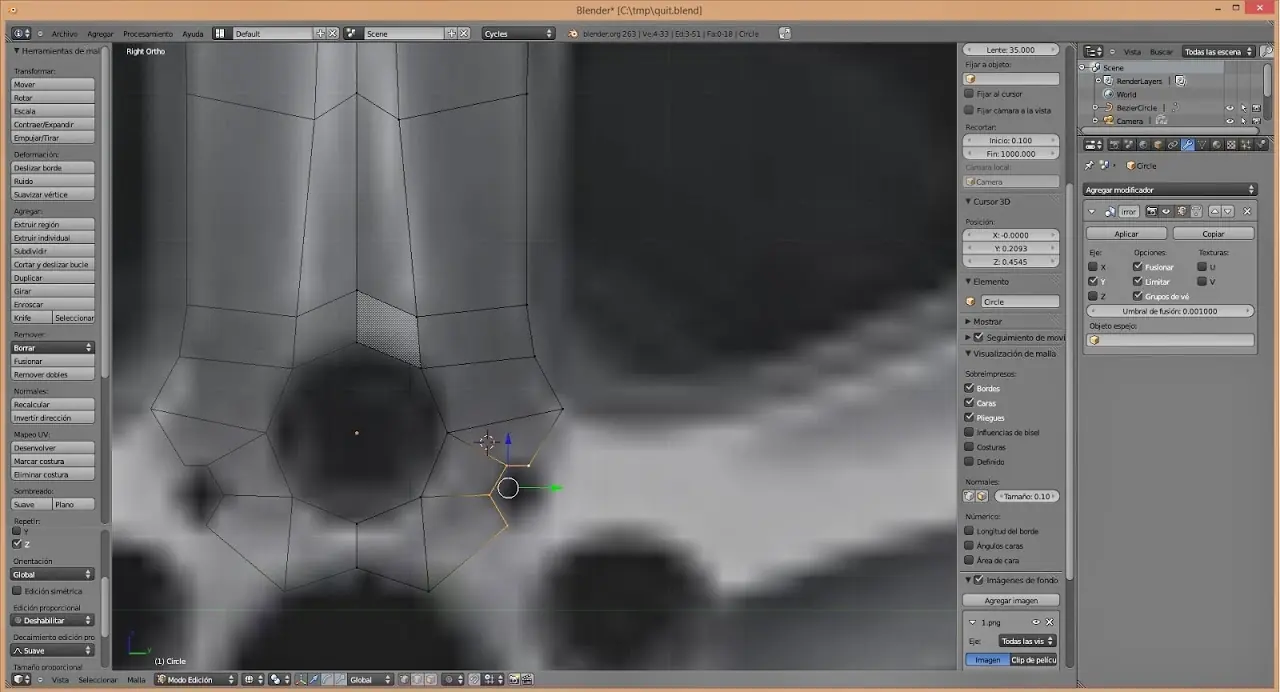Uncheck the Limitar option

tap(1138, 282)
